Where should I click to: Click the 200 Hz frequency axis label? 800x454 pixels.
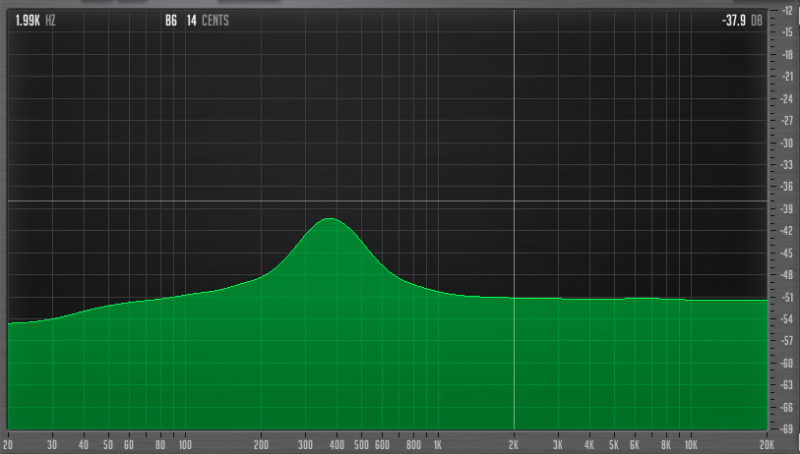pyautogui.click(x=262, y=443)
